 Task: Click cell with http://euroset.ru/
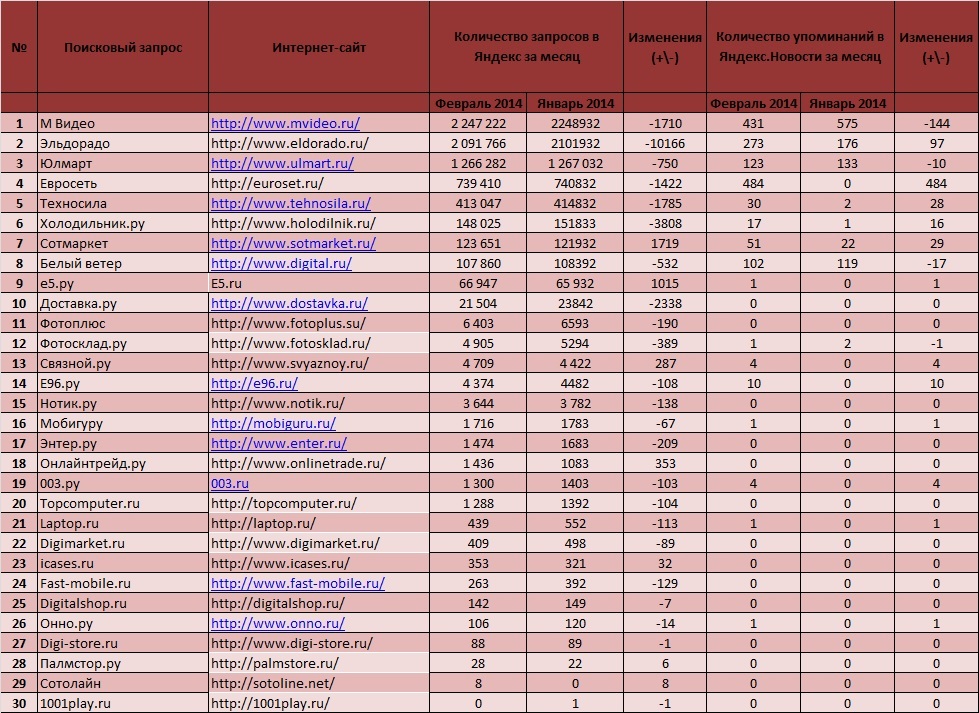click(319, 184)
